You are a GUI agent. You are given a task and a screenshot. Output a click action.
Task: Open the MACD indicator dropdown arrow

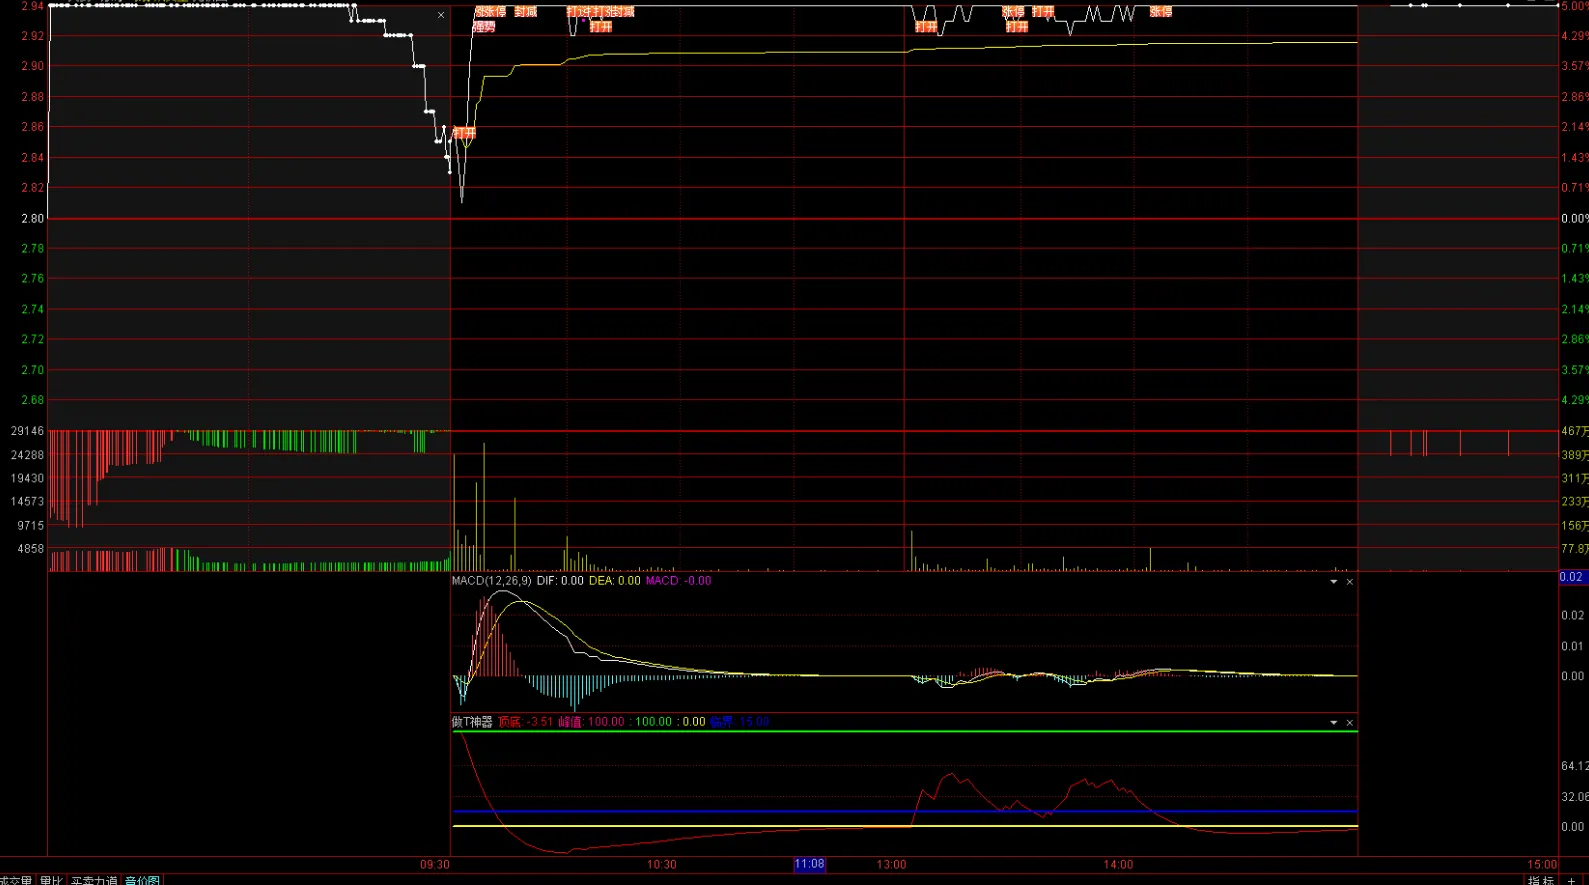(1333, 581)
